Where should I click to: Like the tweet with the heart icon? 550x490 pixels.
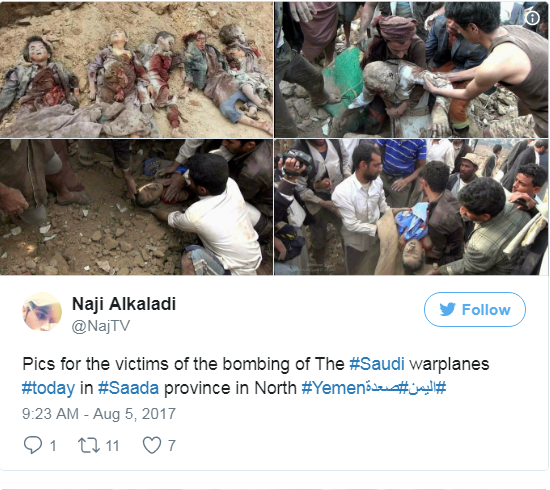152,445
